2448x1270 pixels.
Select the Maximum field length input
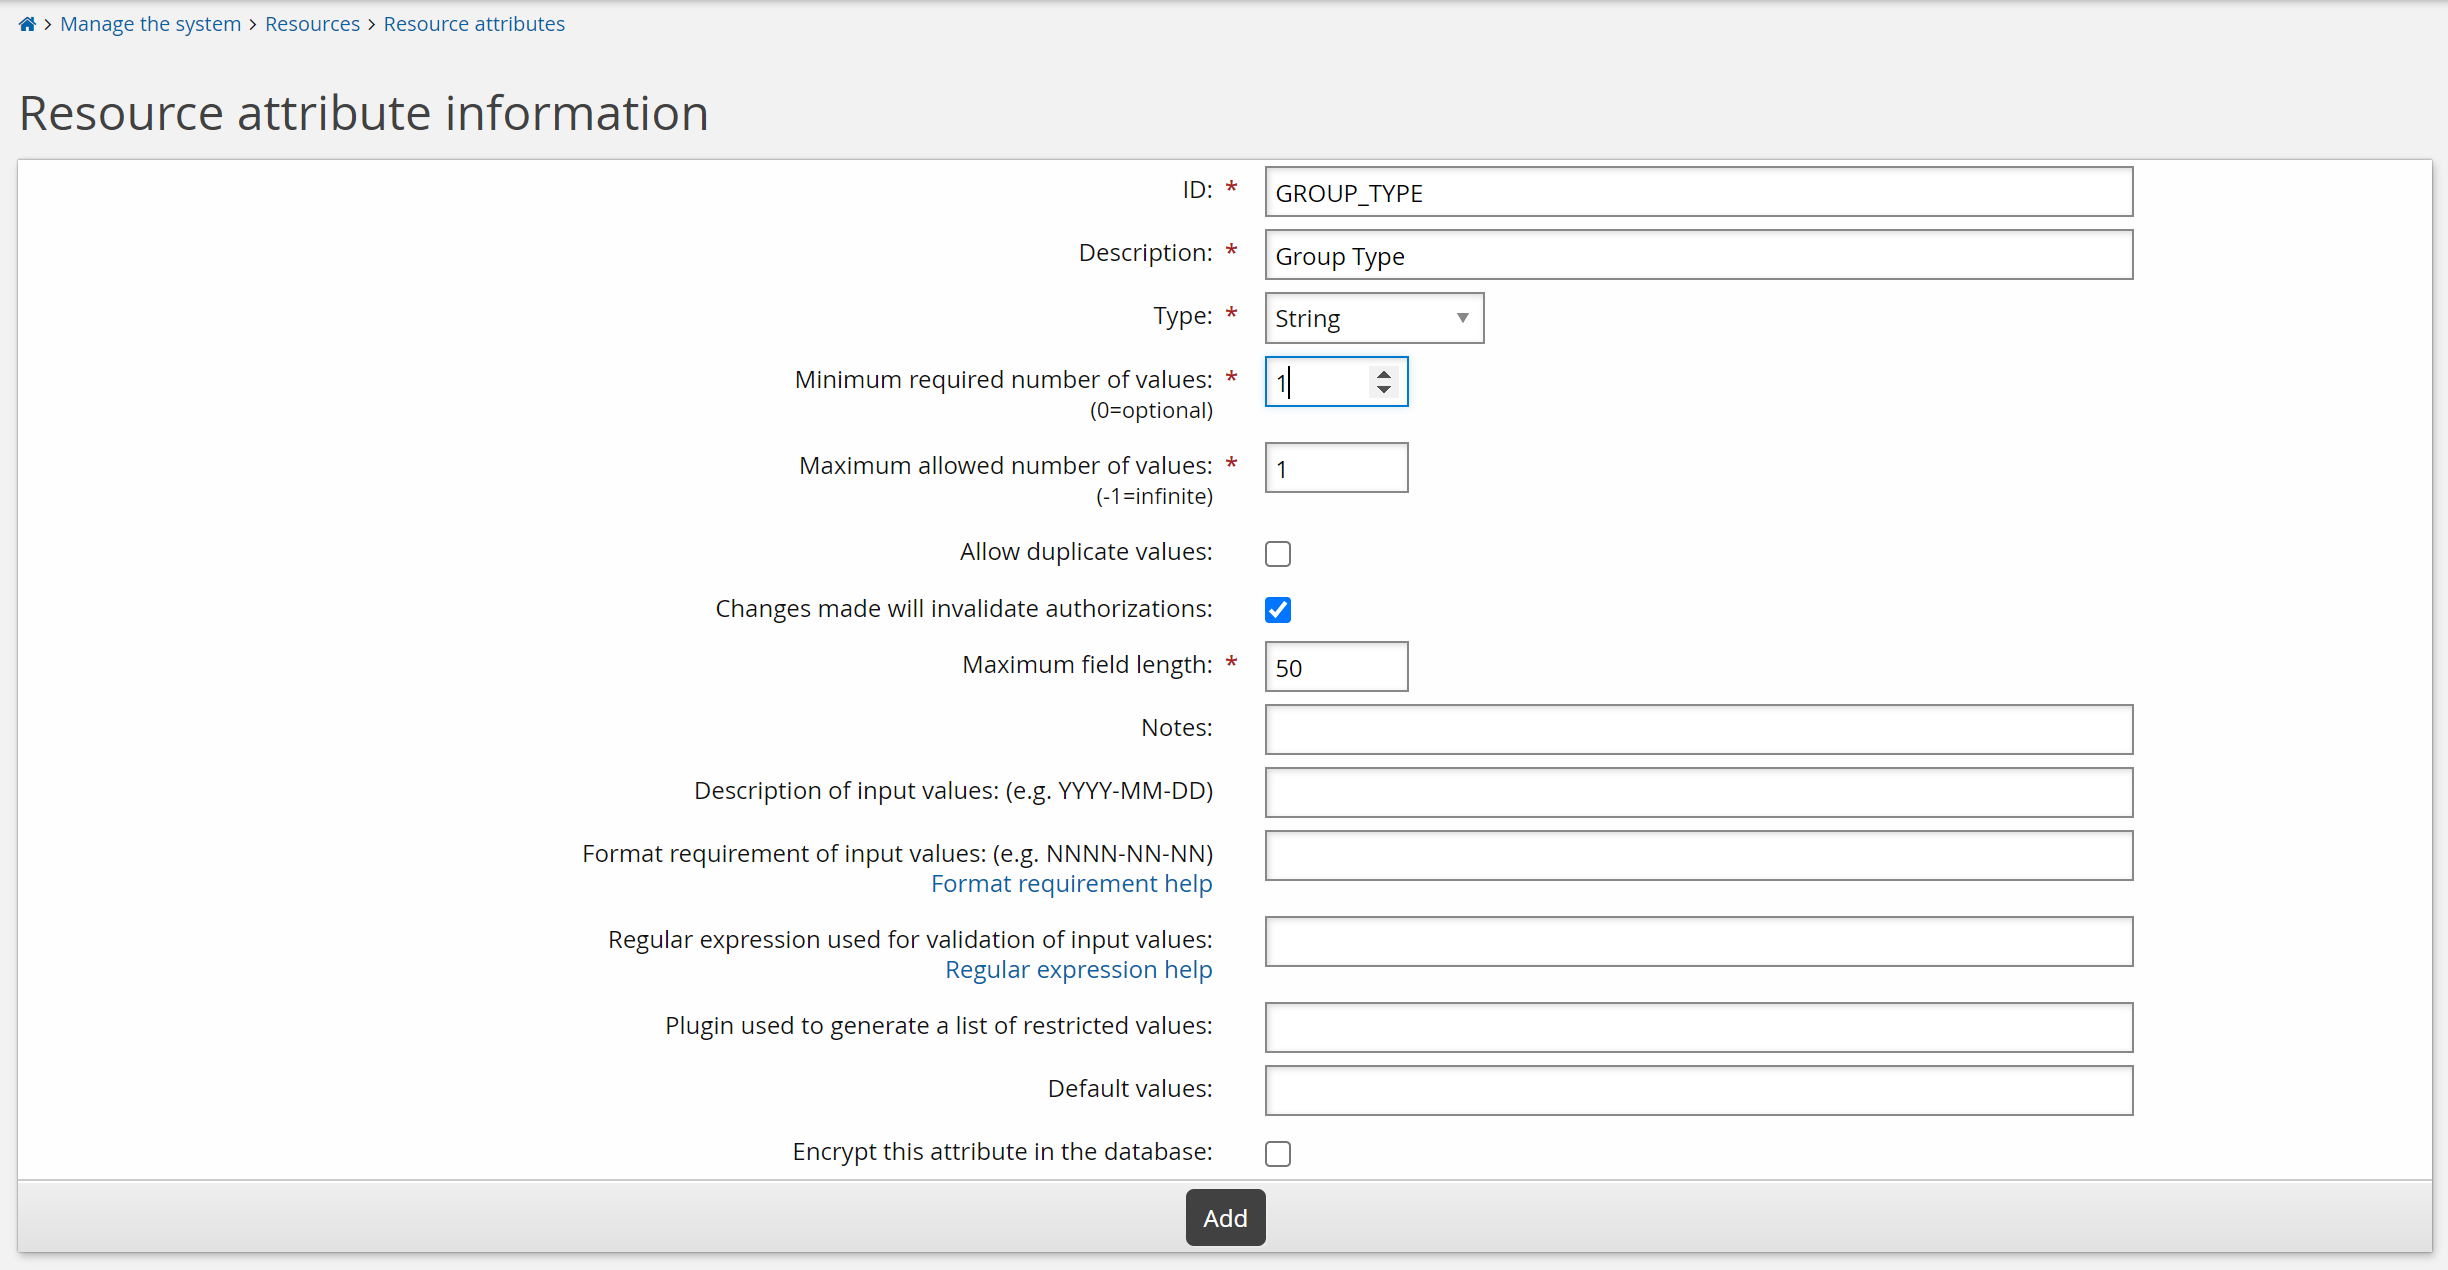1336,667
